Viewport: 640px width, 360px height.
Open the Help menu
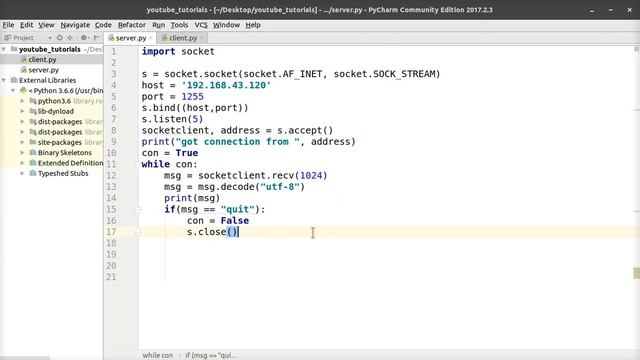253,25
